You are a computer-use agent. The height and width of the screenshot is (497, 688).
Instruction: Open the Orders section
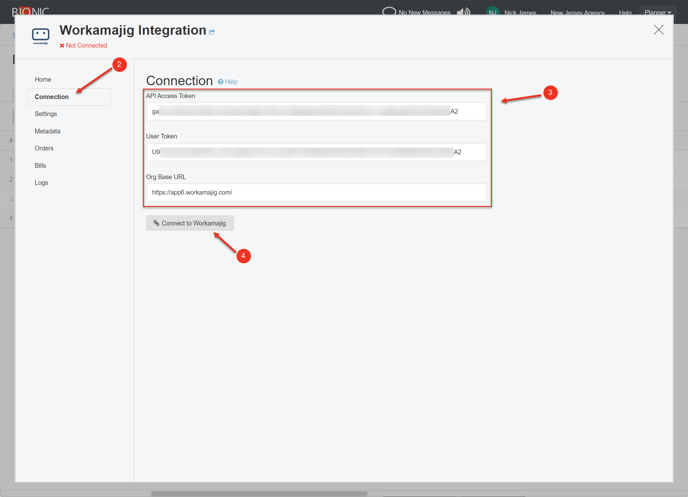coord(44,148)
